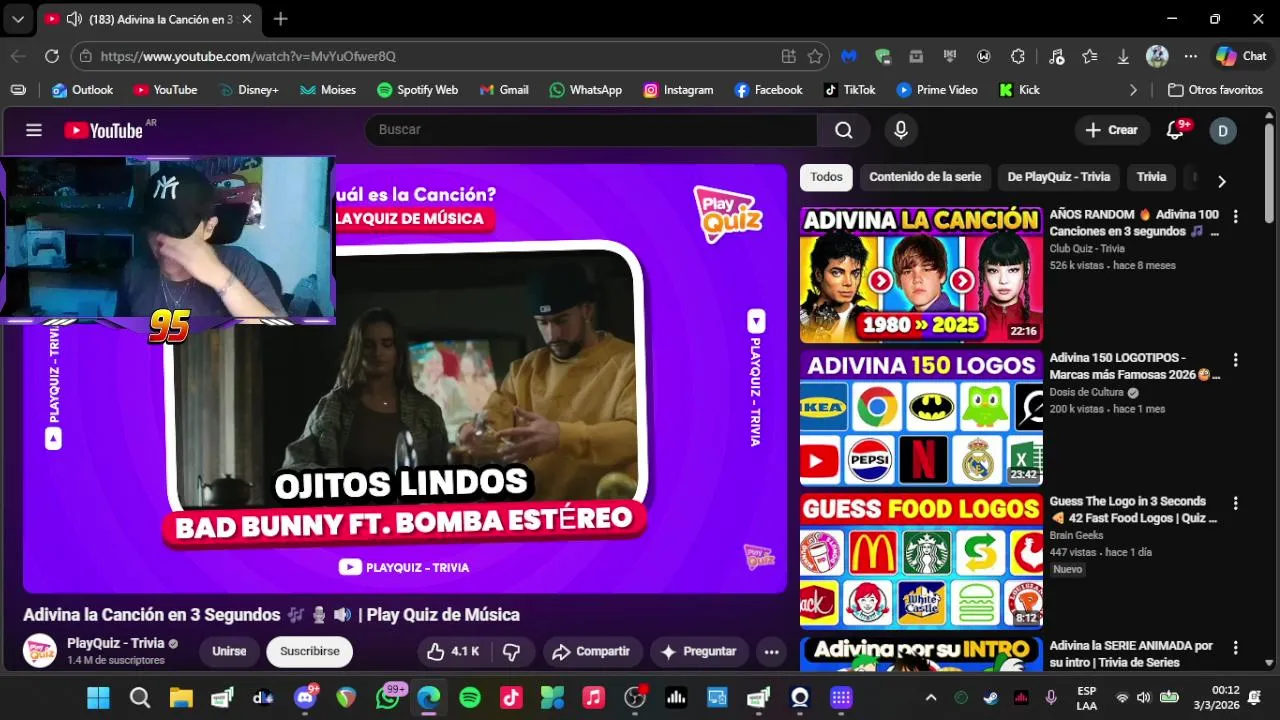Viewport: 1280px width, 720px height.
Task: Open the Prime Video bookmark
Action: (937, 90)
